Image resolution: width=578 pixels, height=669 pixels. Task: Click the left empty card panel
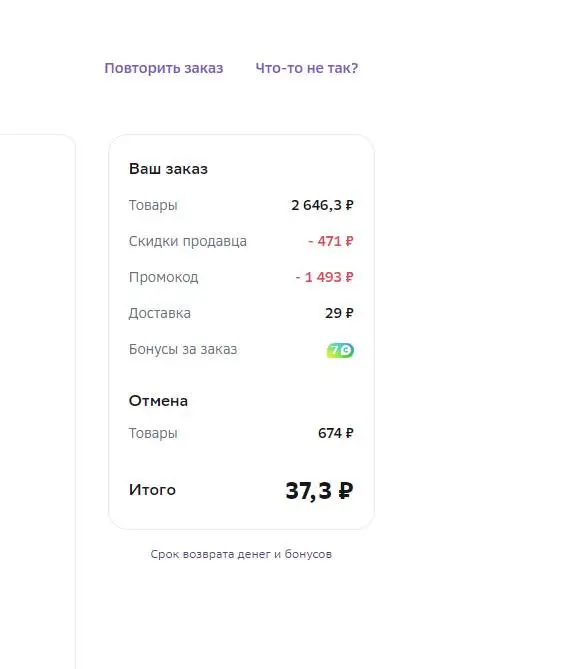pyautogui.click(x=38, y=401)
